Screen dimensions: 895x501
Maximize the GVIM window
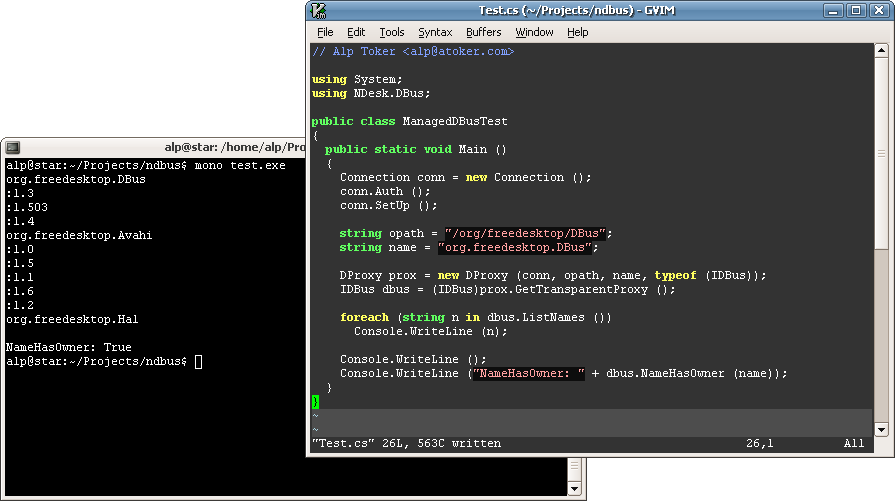(x=855, y=11)
